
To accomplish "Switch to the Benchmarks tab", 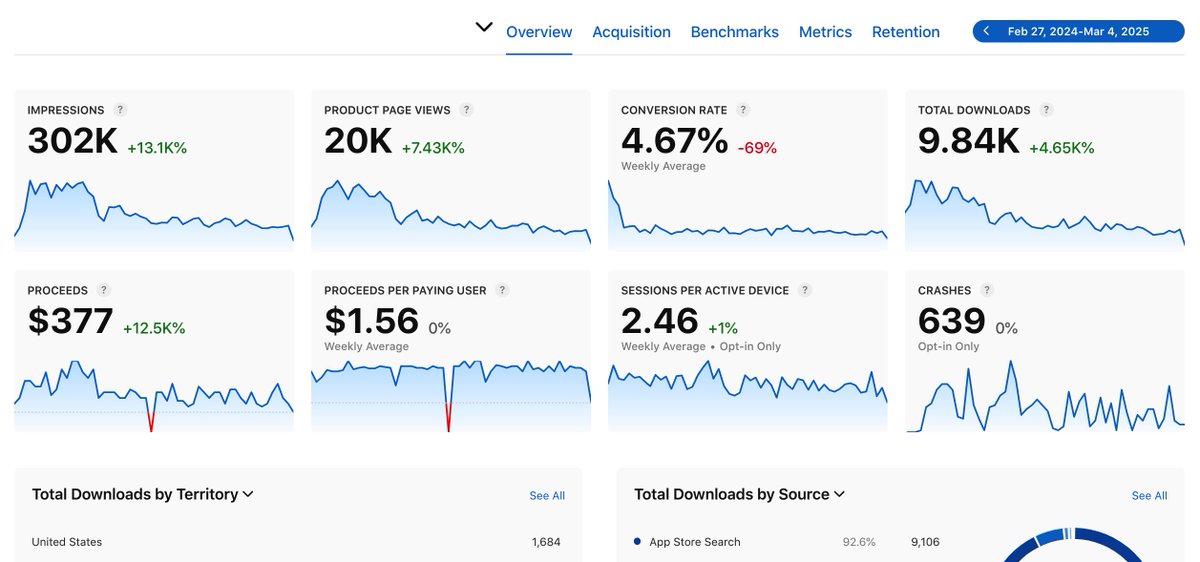I will tap(735, 32).
